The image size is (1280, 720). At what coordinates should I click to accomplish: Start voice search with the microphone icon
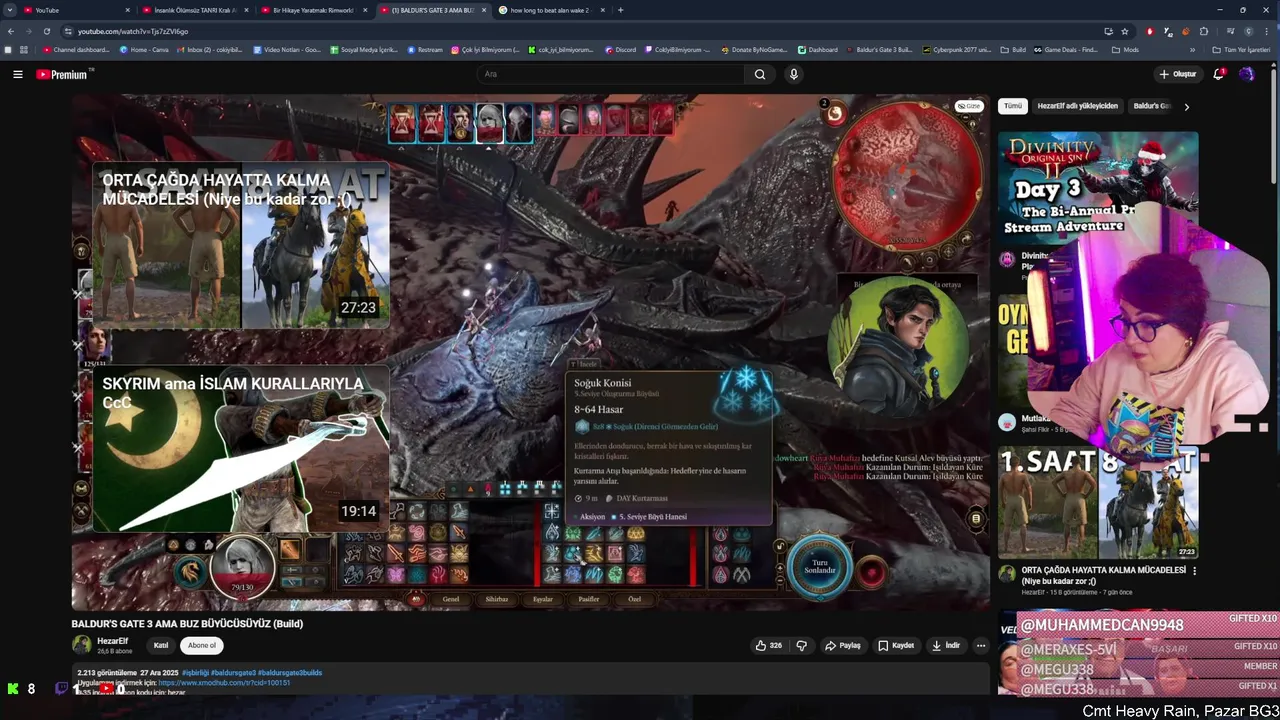pyautogui.click(x=794, y=74)
